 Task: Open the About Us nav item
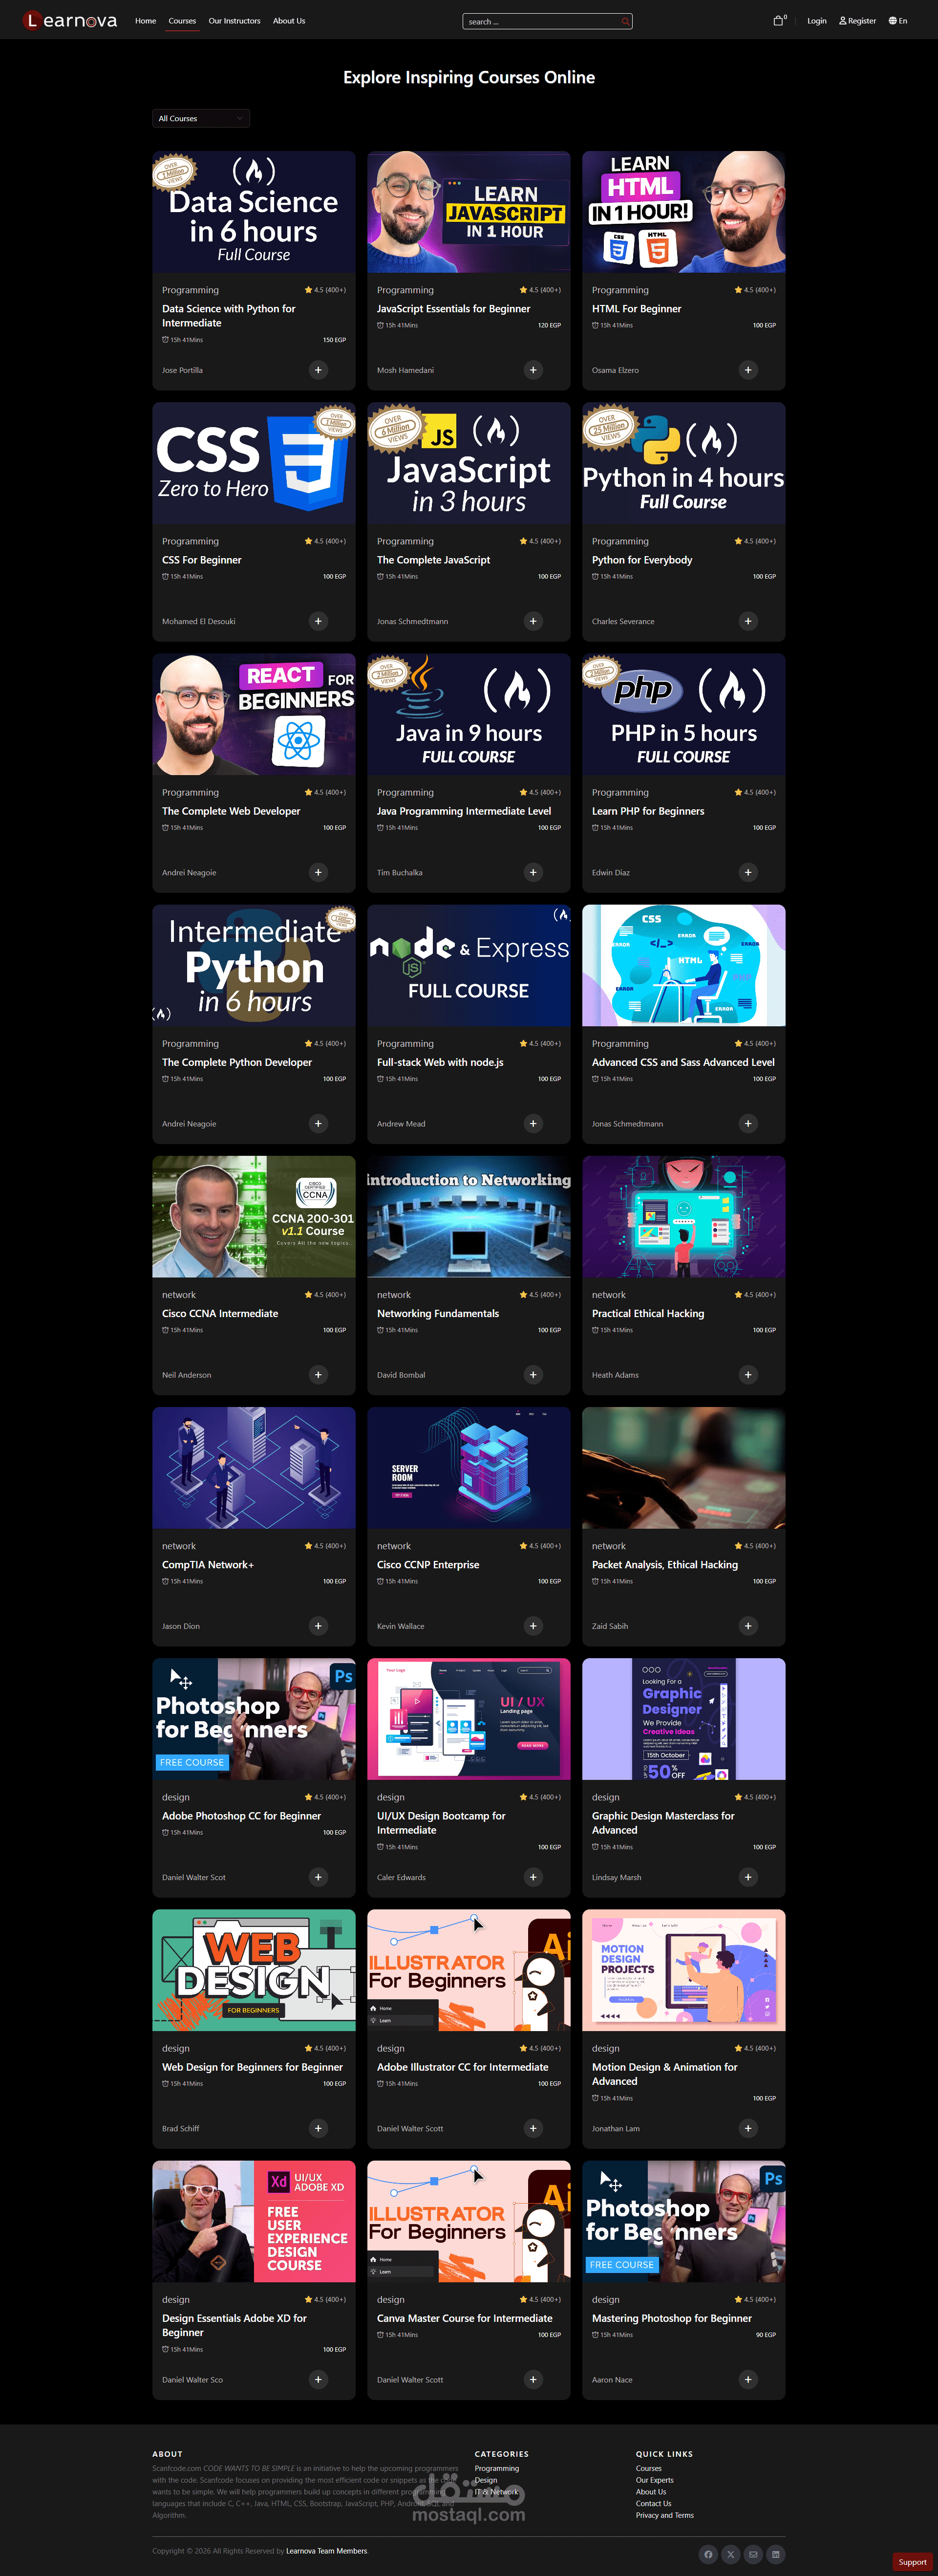tap(289, 21)
